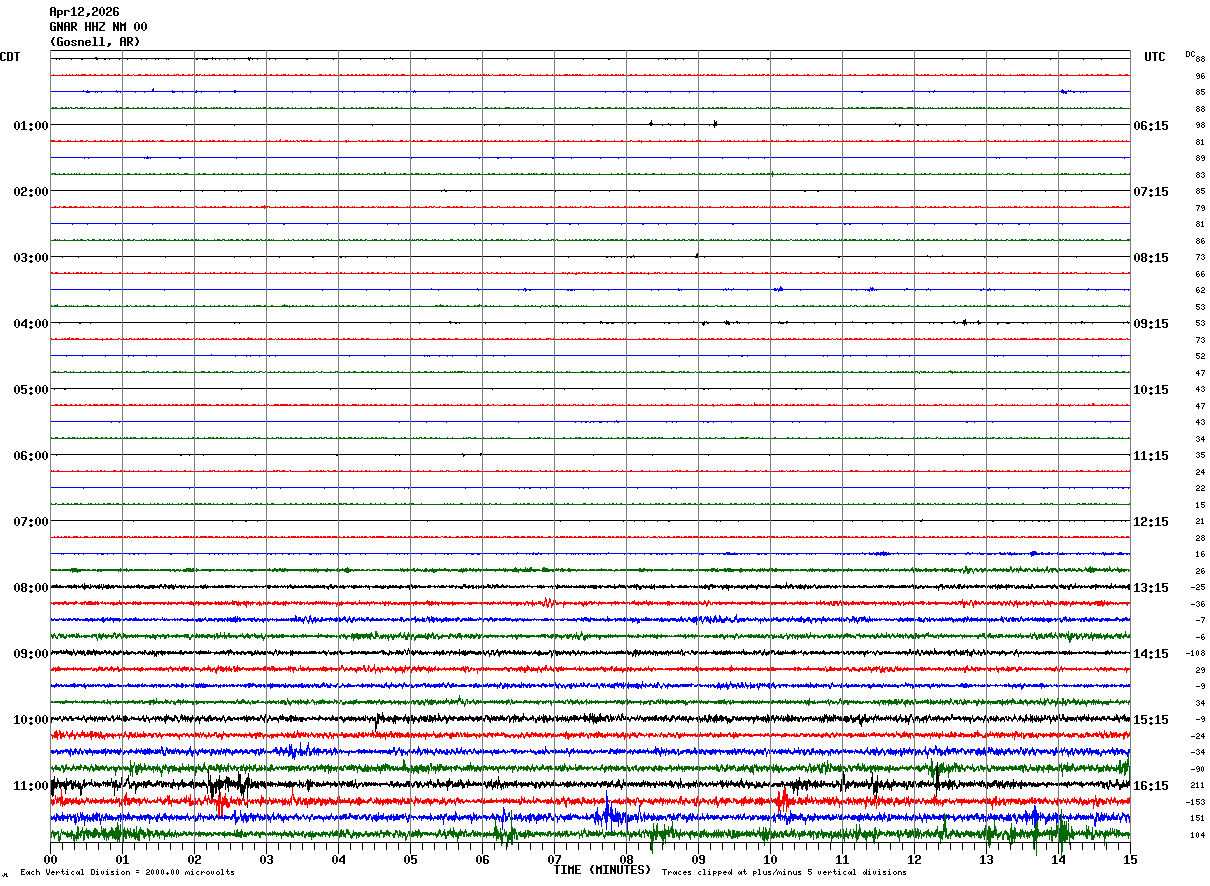The width and height of the screenshot is (1210, 886).
Task: Click the 13:15 UTC time label
Action: (1151, 588)
